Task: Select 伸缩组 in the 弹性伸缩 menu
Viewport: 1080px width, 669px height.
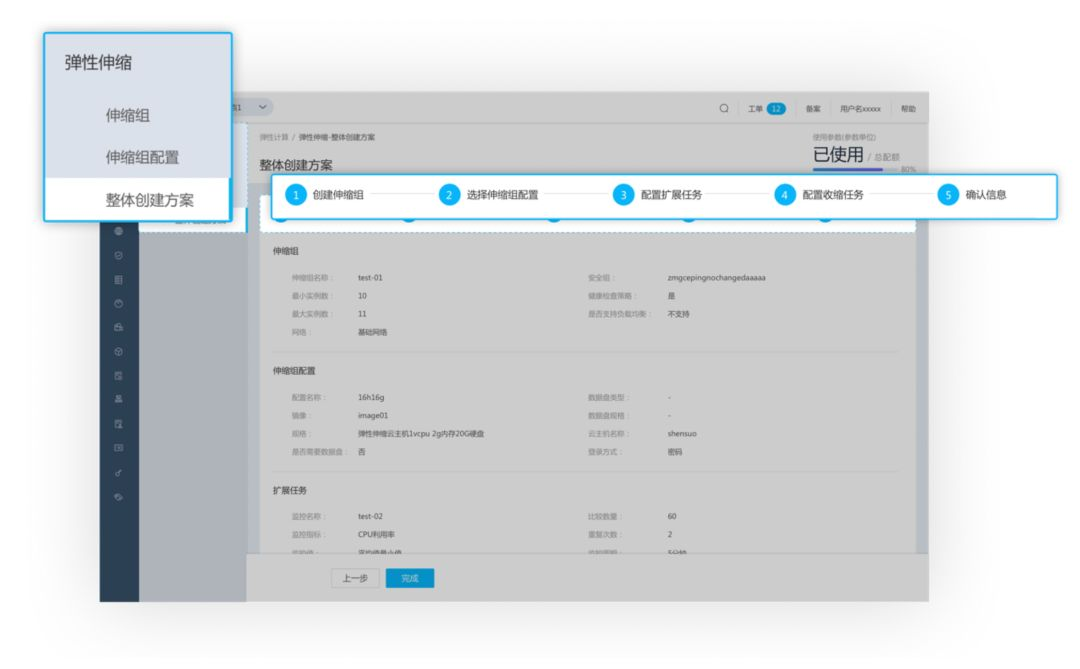Action: point(127,115)
